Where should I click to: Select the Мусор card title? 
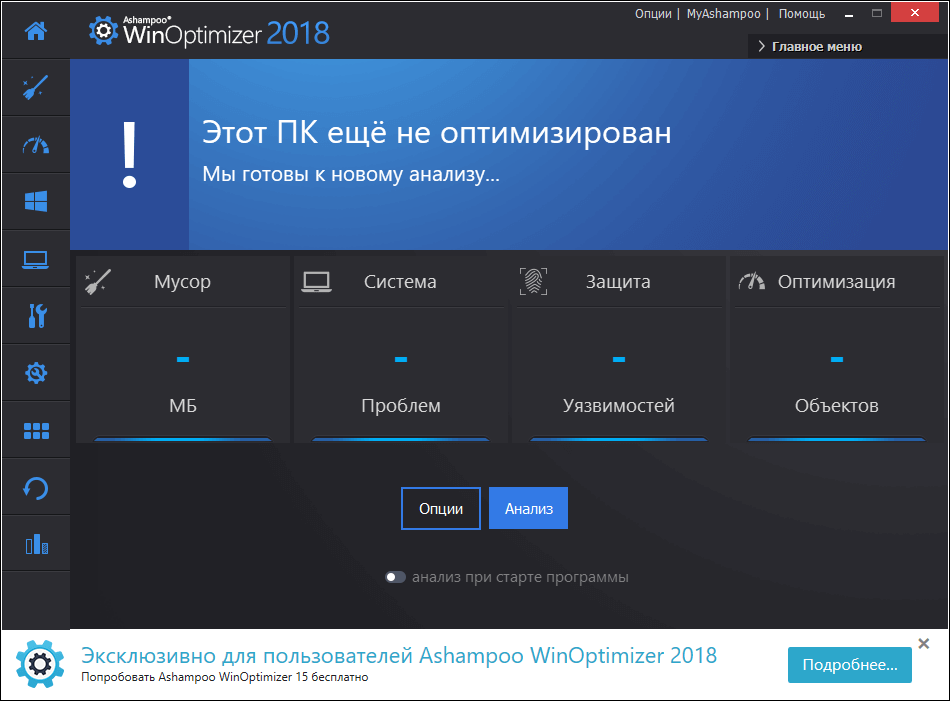coord(182,282)
